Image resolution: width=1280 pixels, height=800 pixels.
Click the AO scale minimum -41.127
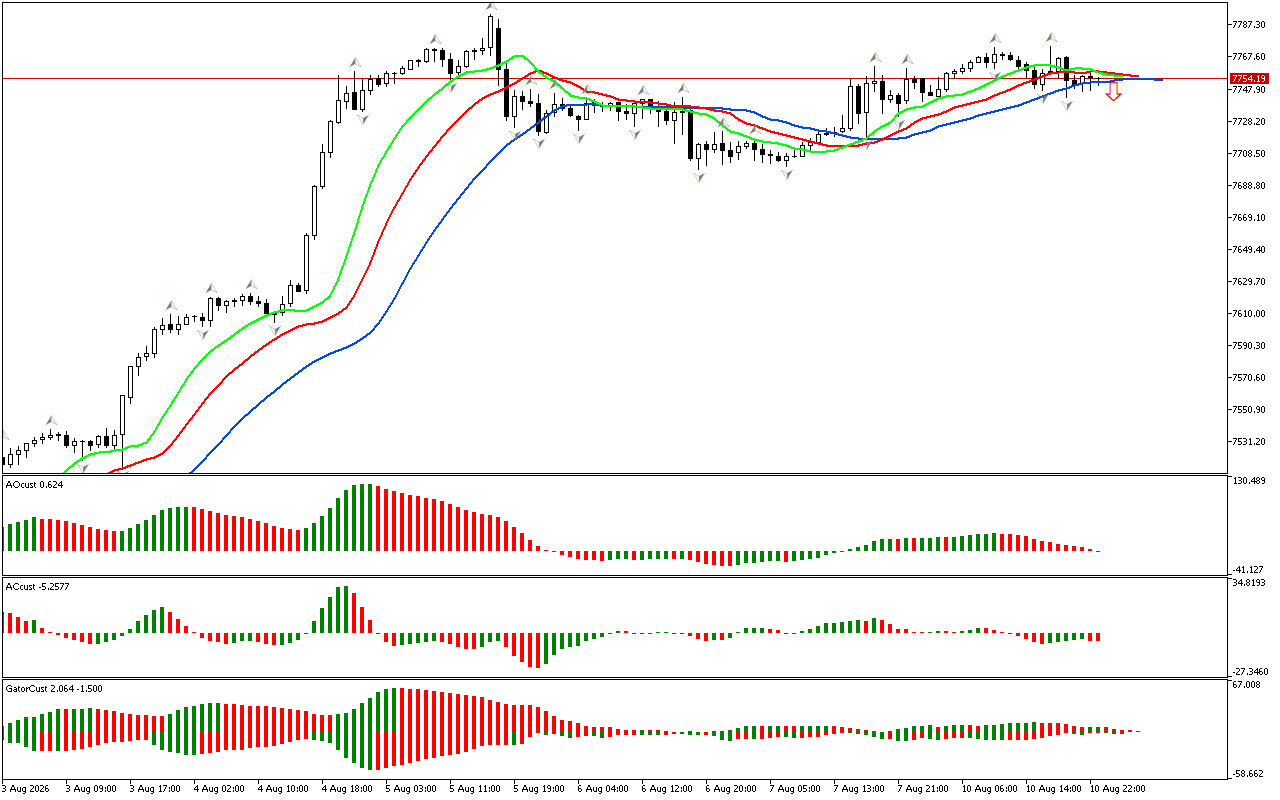[x=1249, y=569]
